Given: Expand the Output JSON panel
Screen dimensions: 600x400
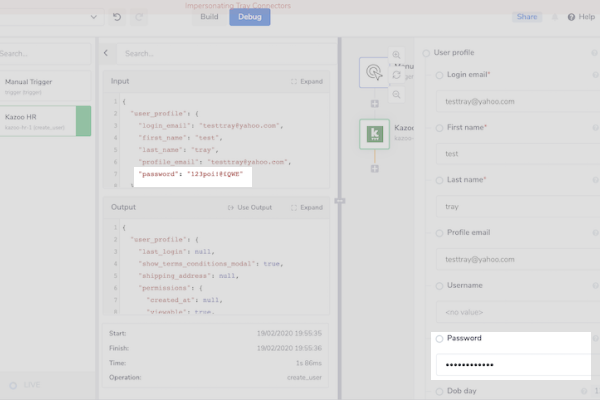Looking at the screenshot, I should (x=306, y=207).
